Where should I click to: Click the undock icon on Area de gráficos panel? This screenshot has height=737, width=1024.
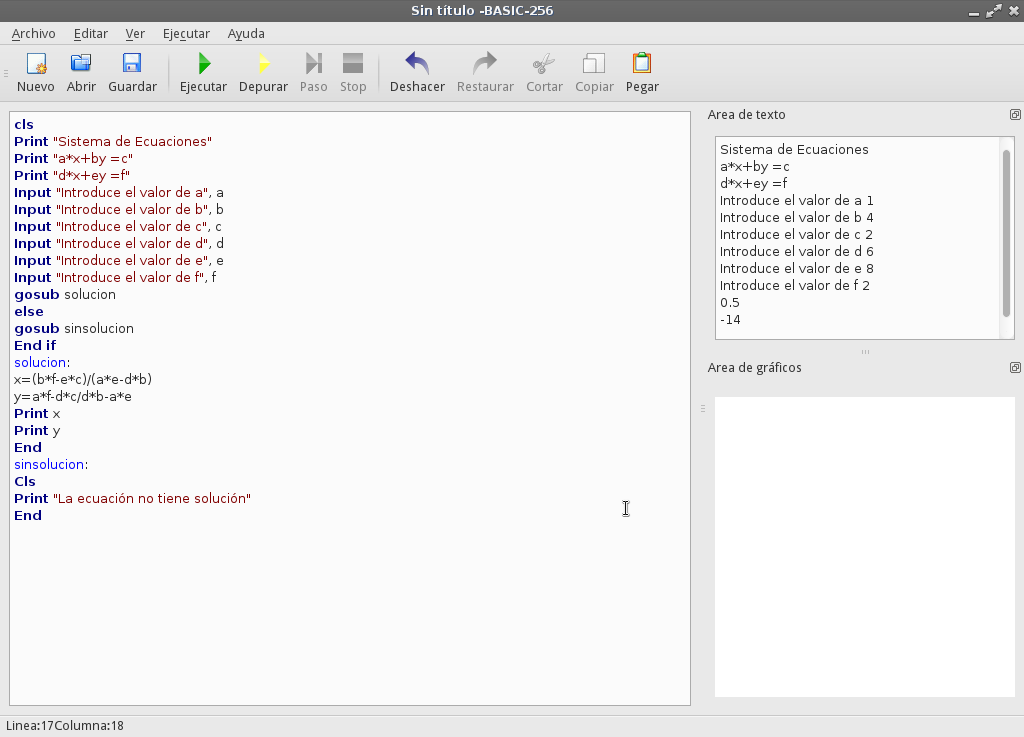click(1015, 368)
